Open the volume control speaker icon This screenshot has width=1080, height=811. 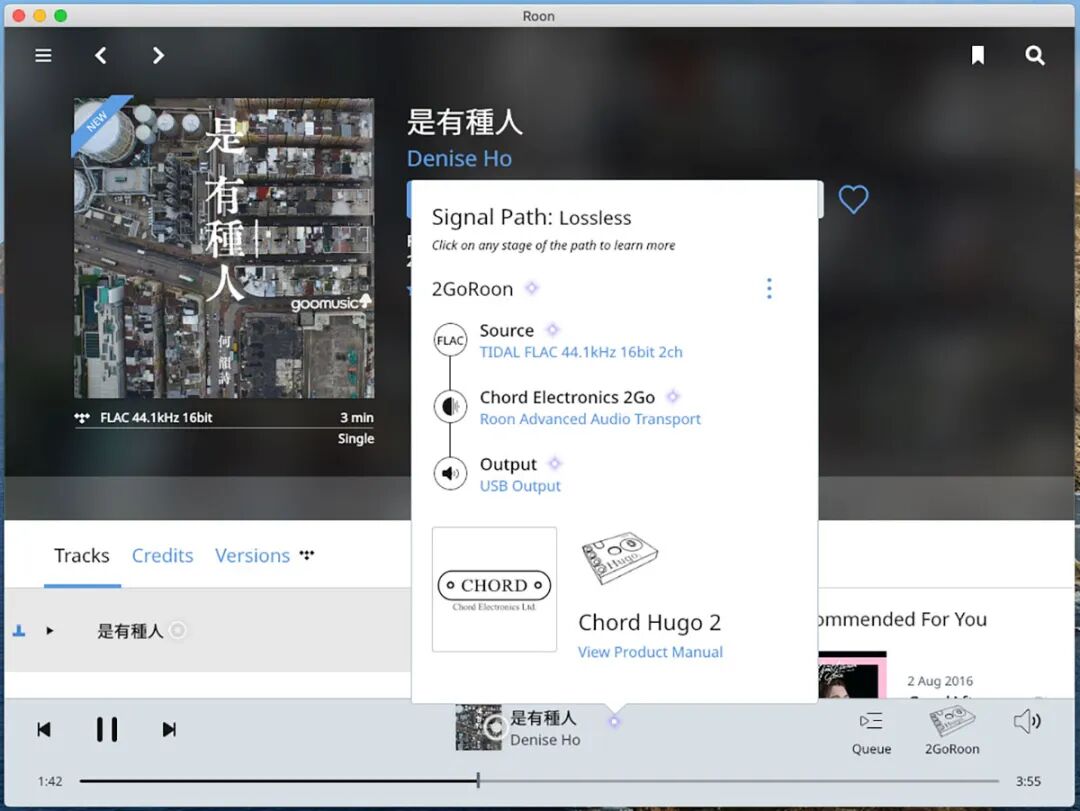[x=1027, y=721]
